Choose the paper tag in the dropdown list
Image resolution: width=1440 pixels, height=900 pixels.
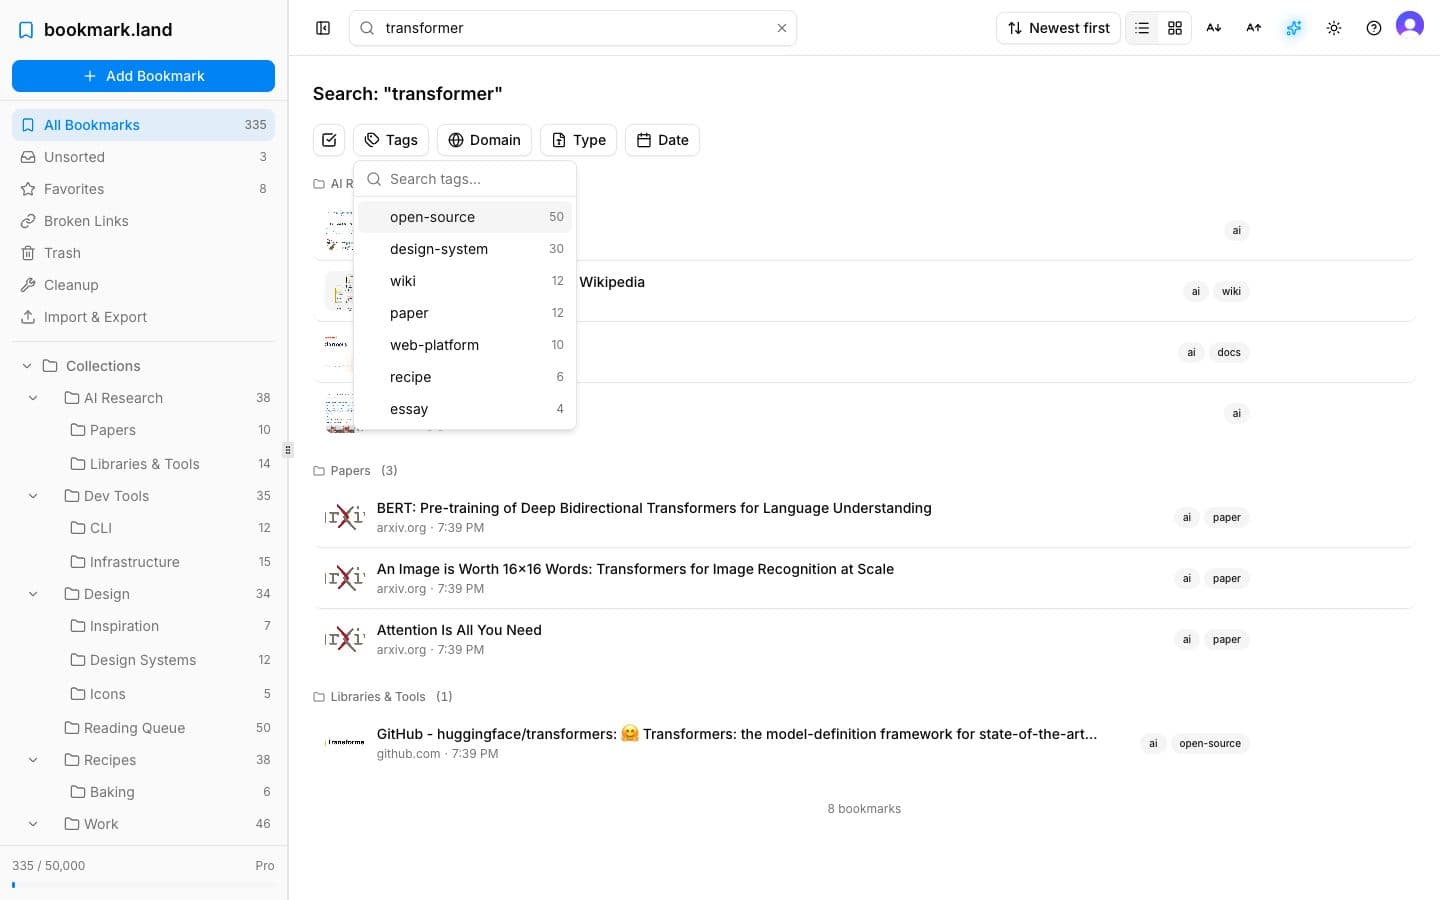pyautogui.click(x=465, y=313)
